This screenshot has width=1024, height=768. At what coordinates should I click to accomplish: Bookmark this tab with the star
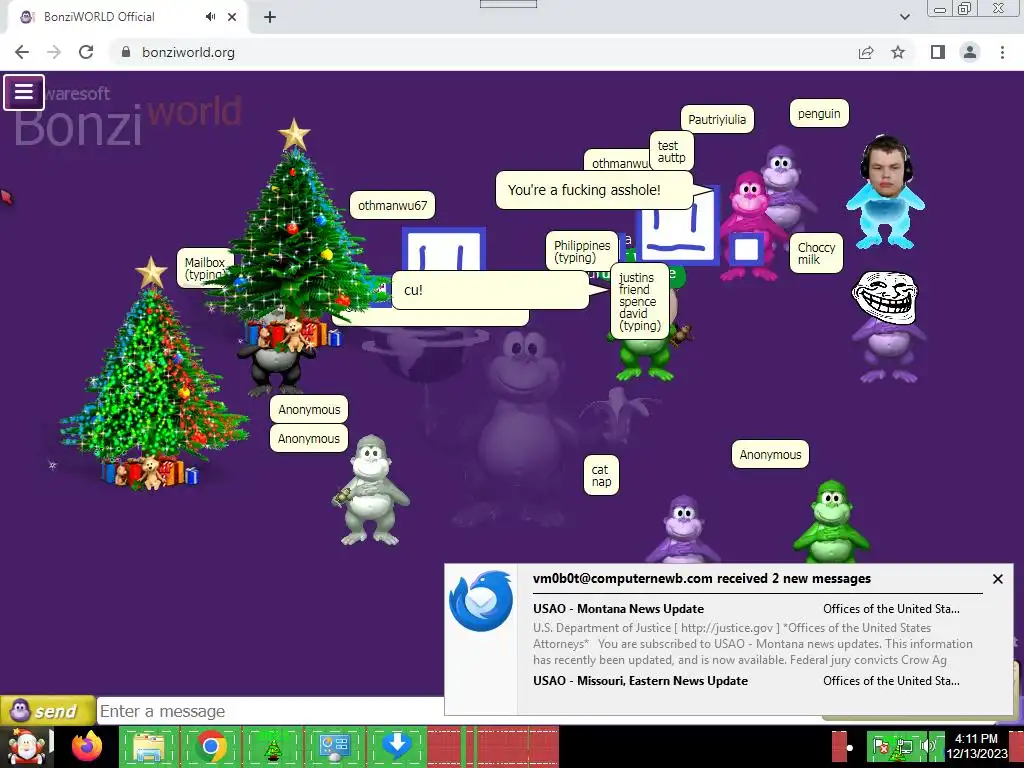point(898,52)
